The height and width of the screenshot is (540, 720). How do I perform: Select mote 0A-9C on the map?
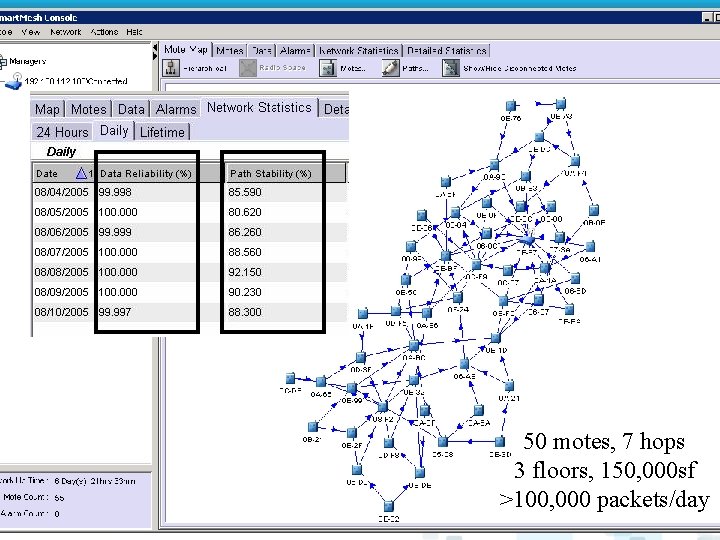click(494, 164)
